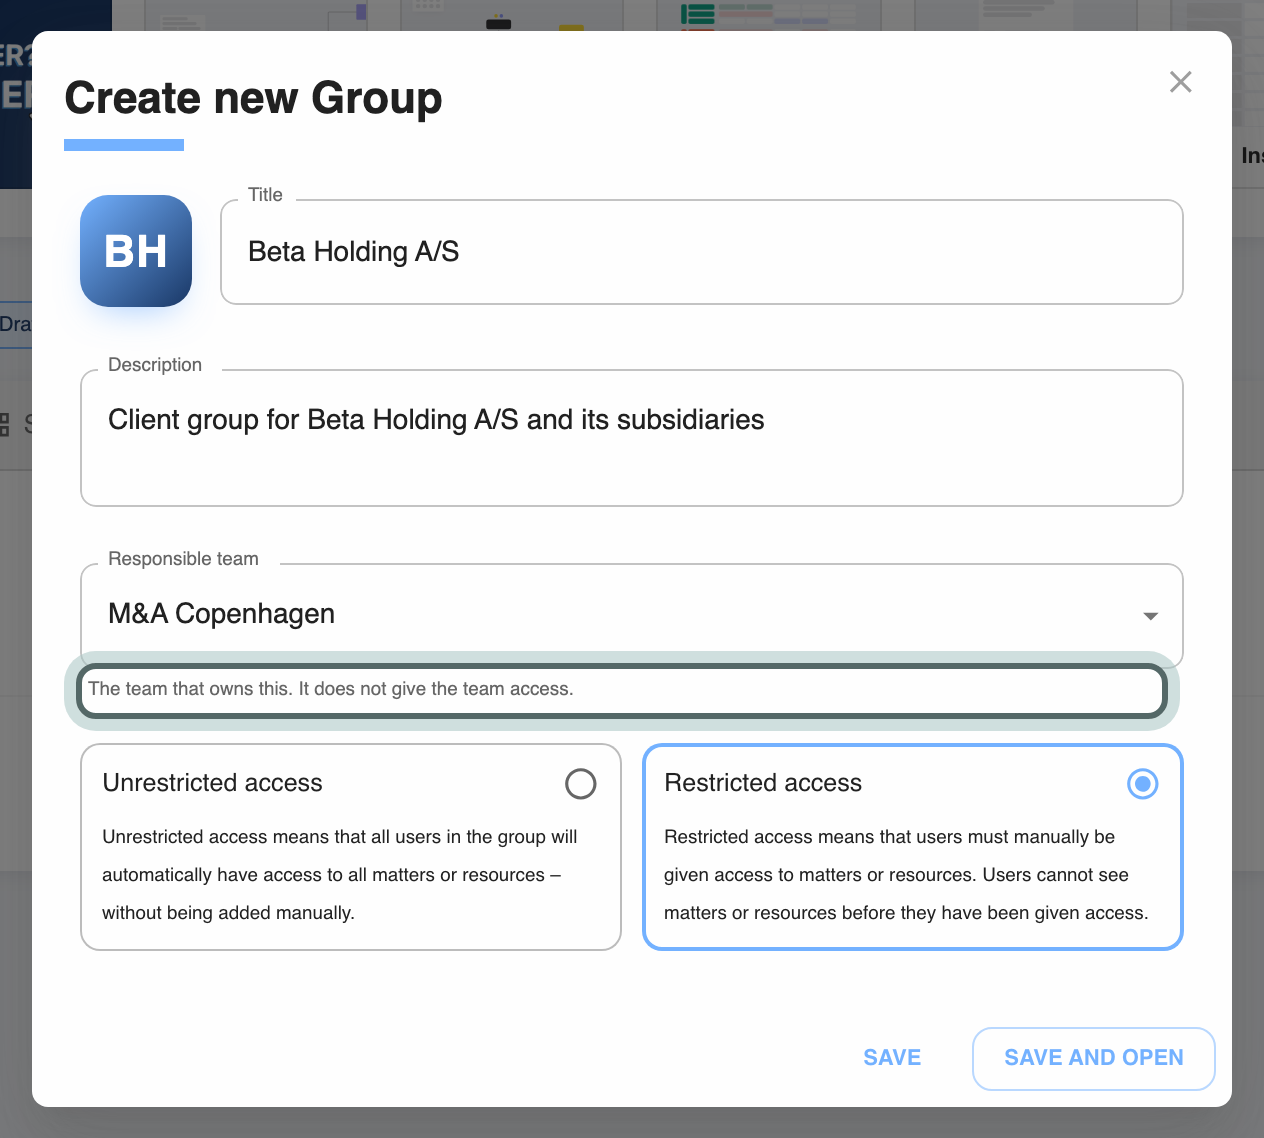Click helper text about team ownership

point(331,689)
